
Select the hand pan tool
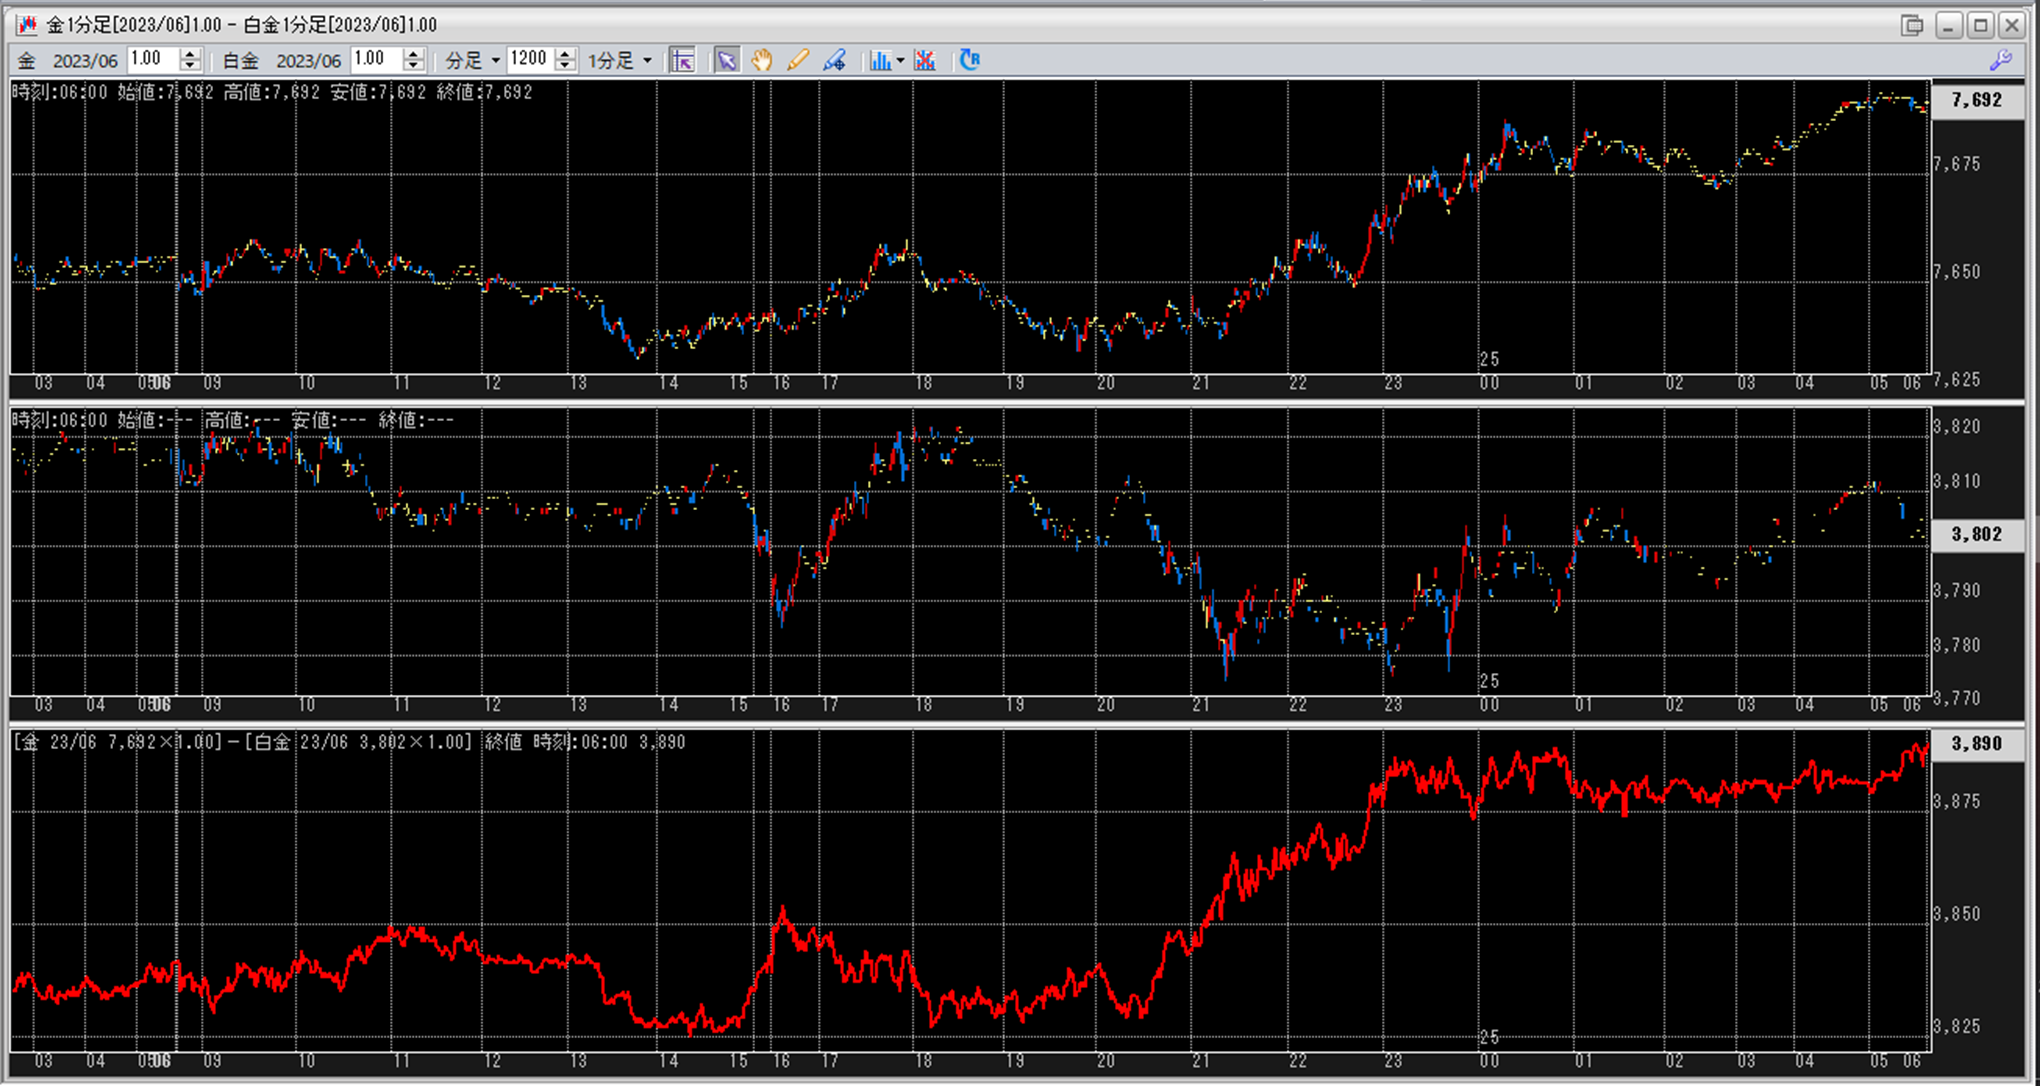pos(762,60)
